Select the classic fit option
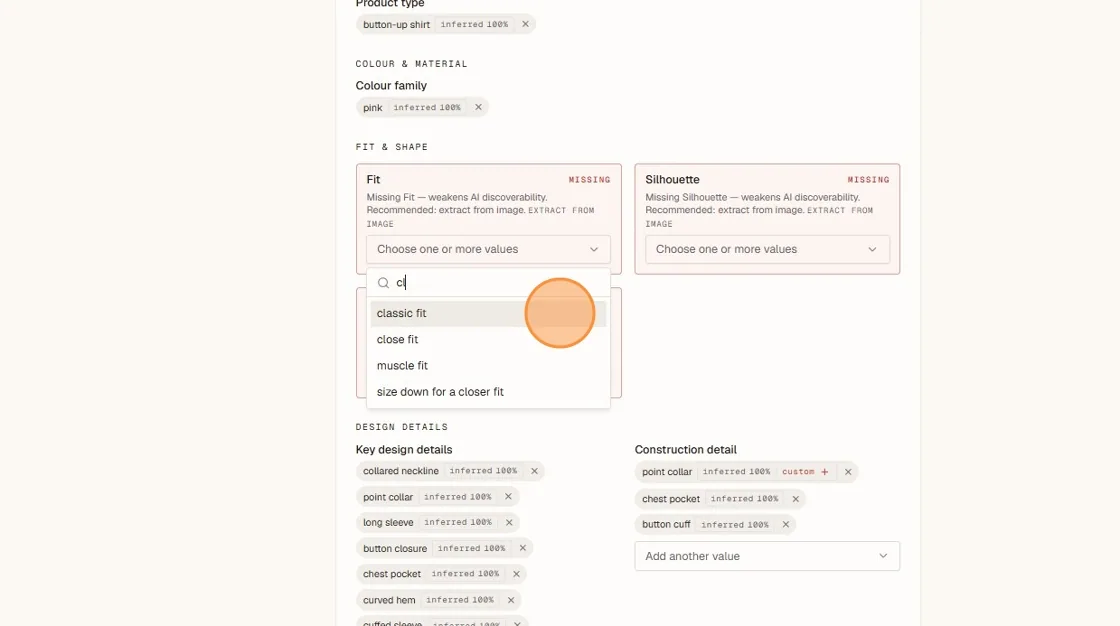This screenshot has width=1120, height=626. click(488, 313)
